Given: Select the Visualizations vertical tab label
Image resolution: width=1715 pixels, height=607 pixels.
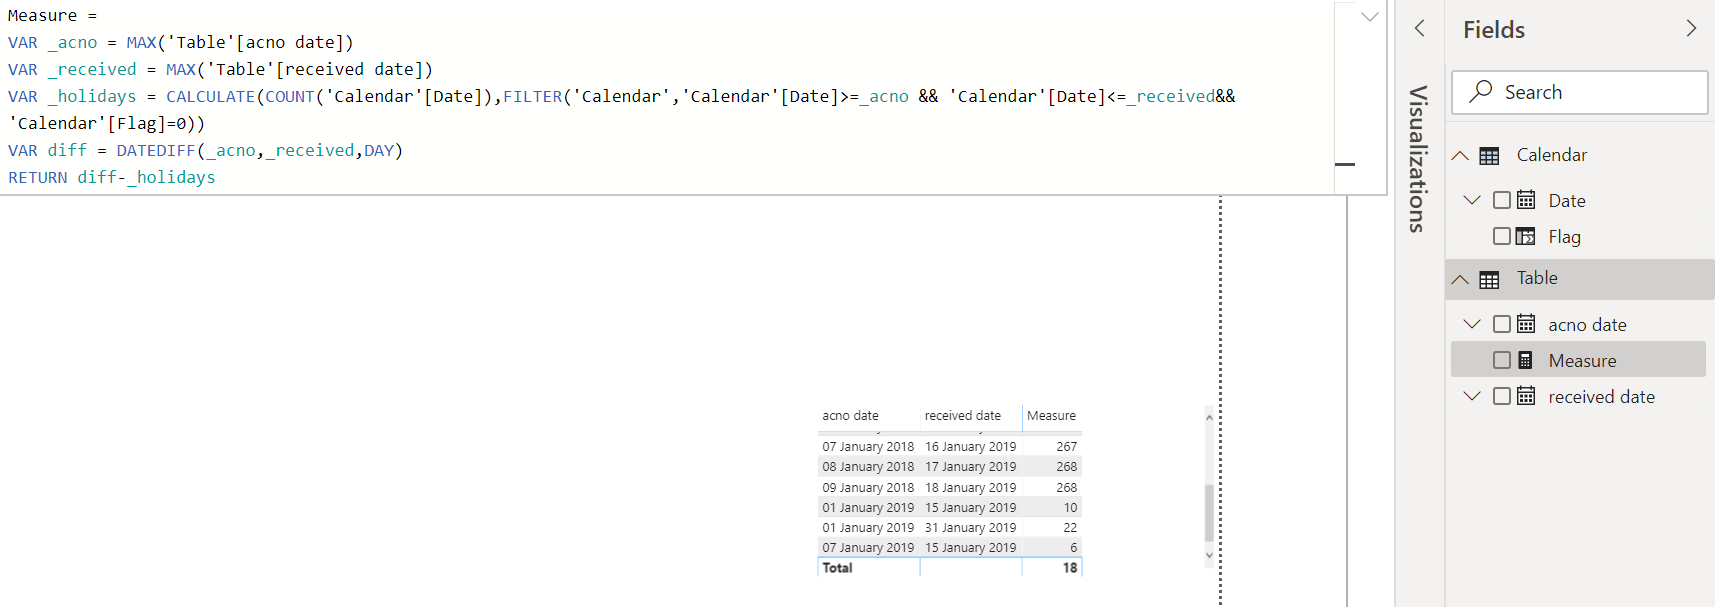Looking at the screenshot, I should click(x=1418, y=159).
